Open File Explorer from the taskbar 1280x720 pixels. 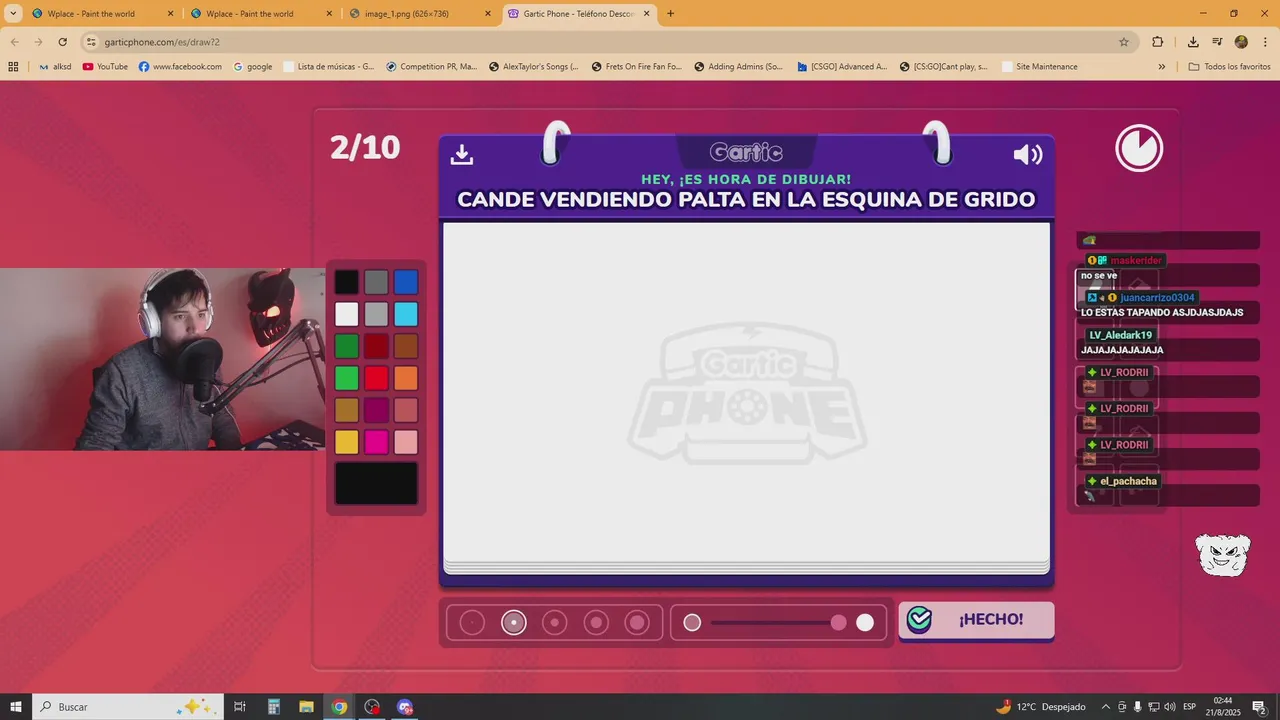[306, 707]
